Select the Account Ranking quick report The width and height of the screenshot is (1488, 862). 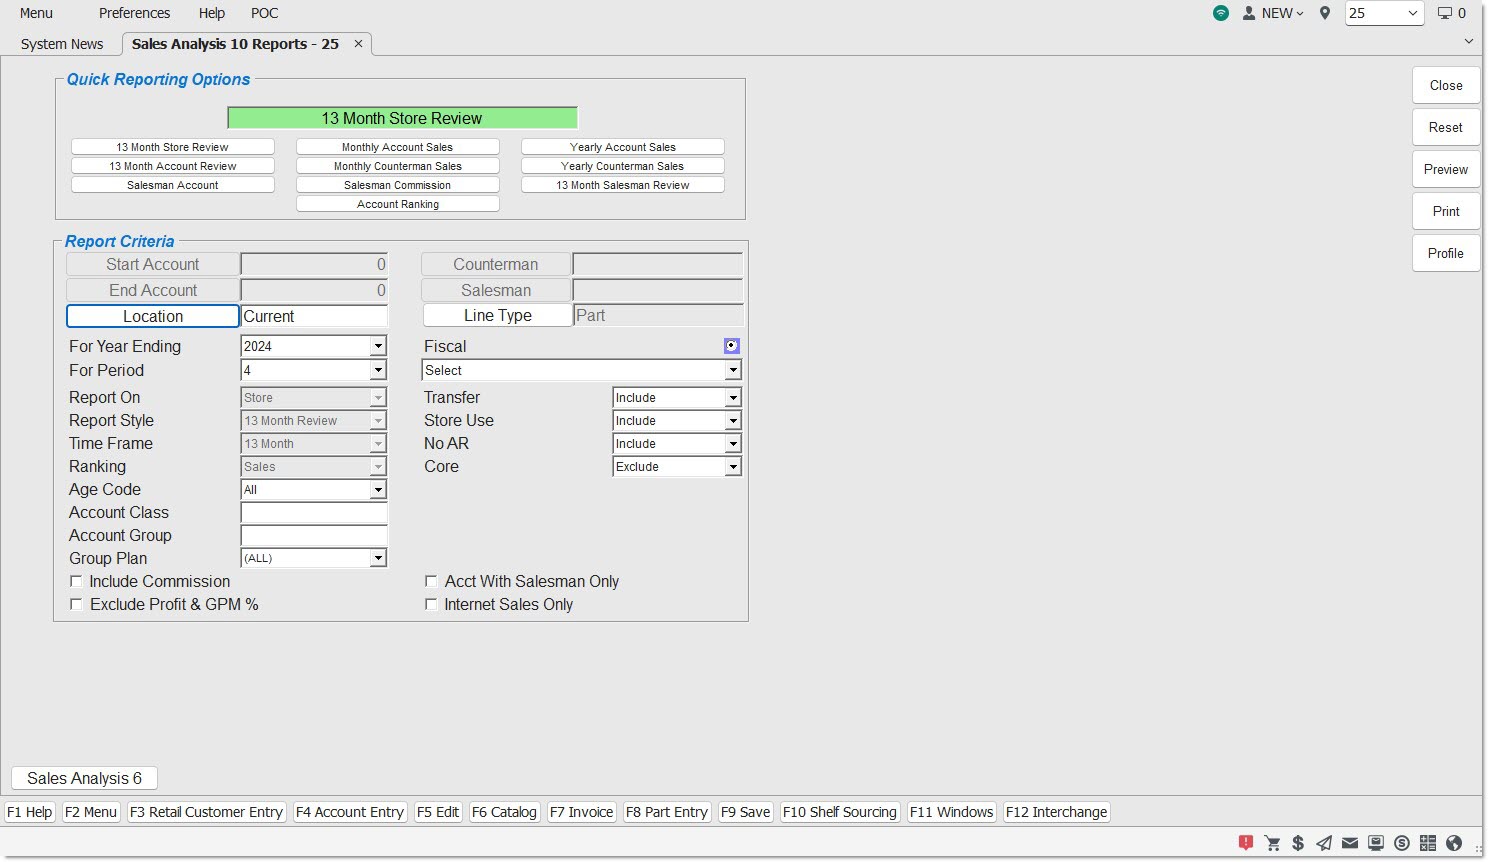click(397, 204)
